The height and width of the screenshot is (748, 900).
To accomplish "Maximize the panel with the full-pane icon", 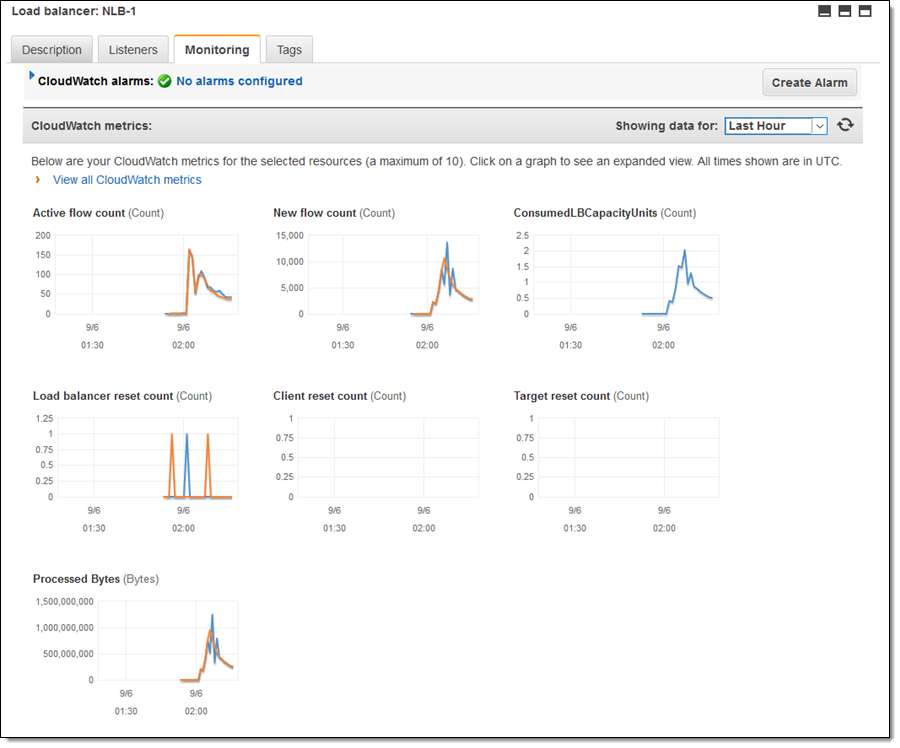I will click(x=865, y=11).
